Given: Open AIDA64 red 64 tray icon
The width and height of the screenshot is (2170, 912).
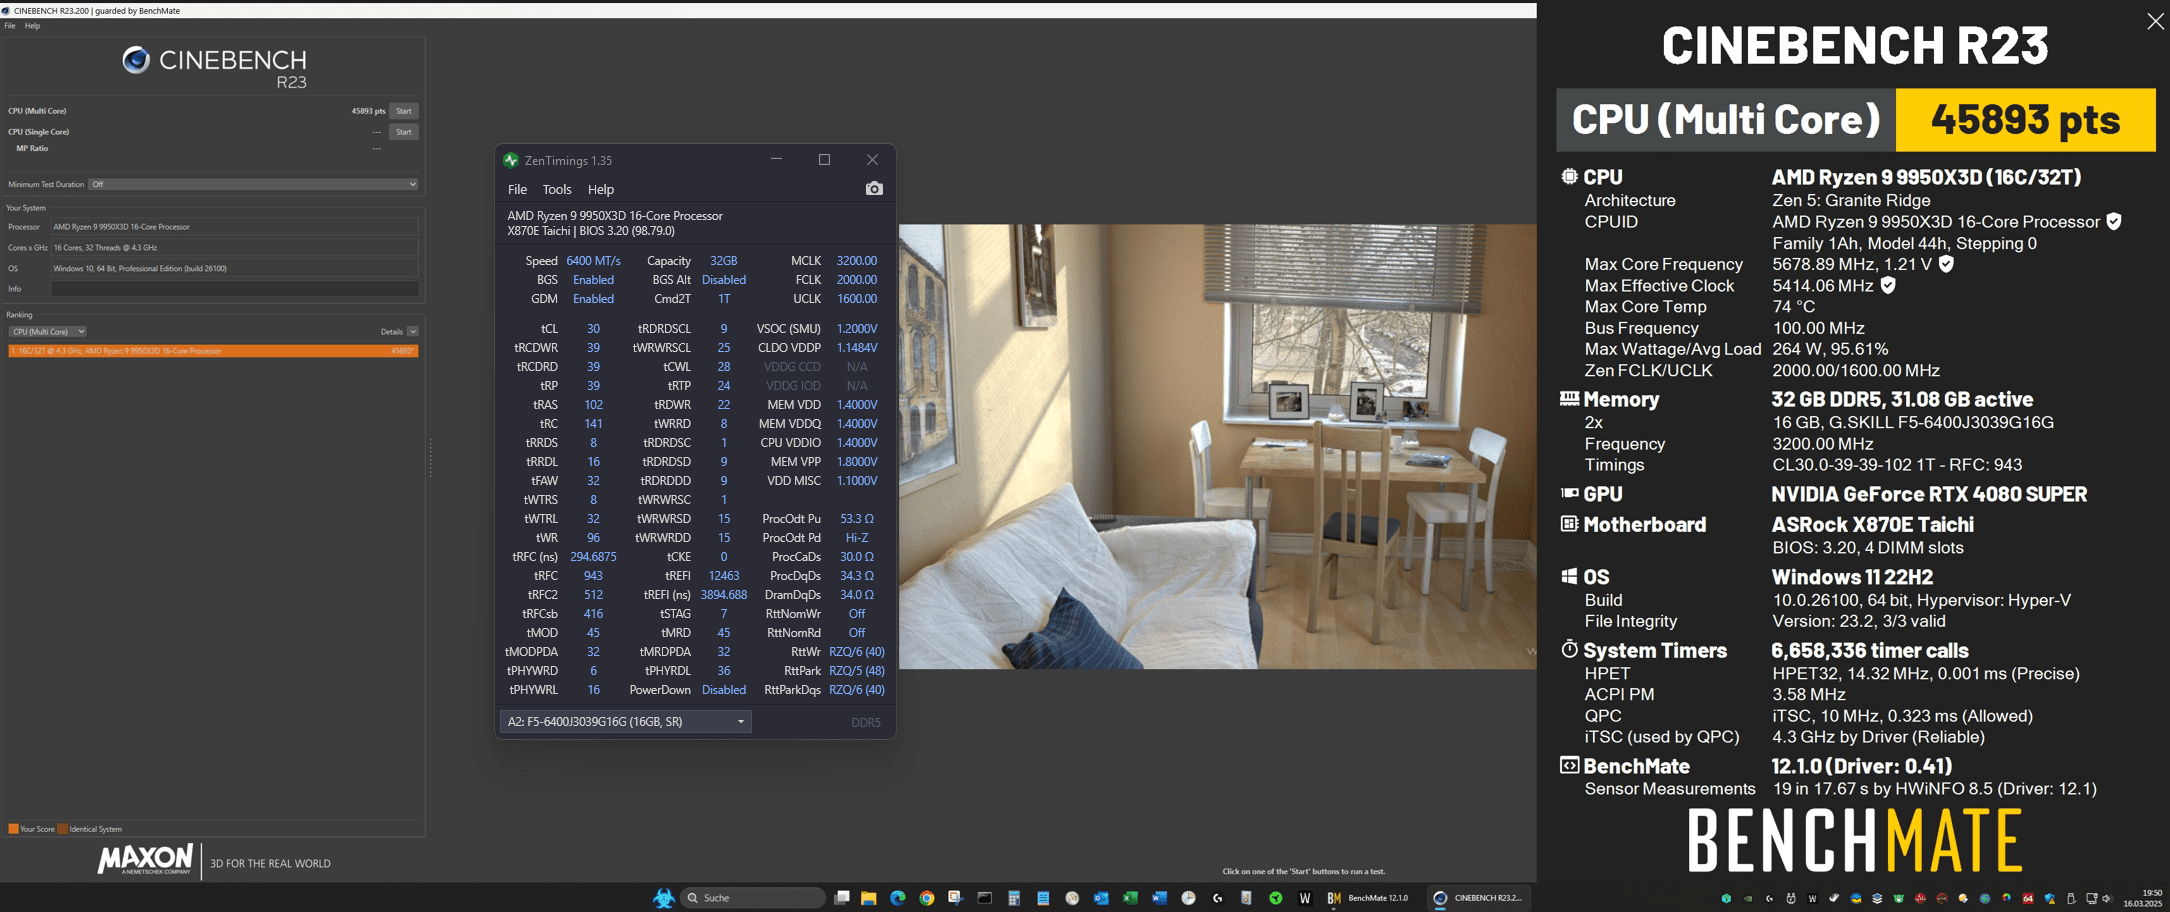Looking at the screenshot, I should click(x=2028, y=898).
